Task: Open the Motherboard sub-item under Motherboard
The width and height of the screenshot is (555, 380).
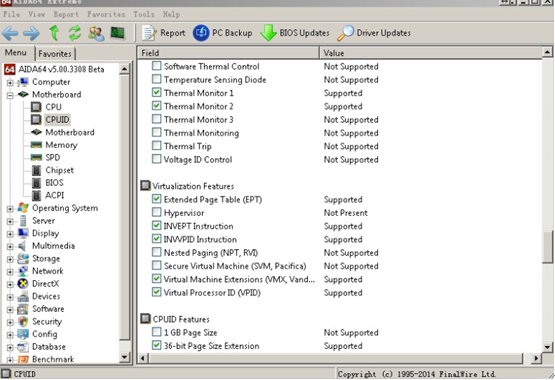Action: pyautogui.click(x=70, y=132)
